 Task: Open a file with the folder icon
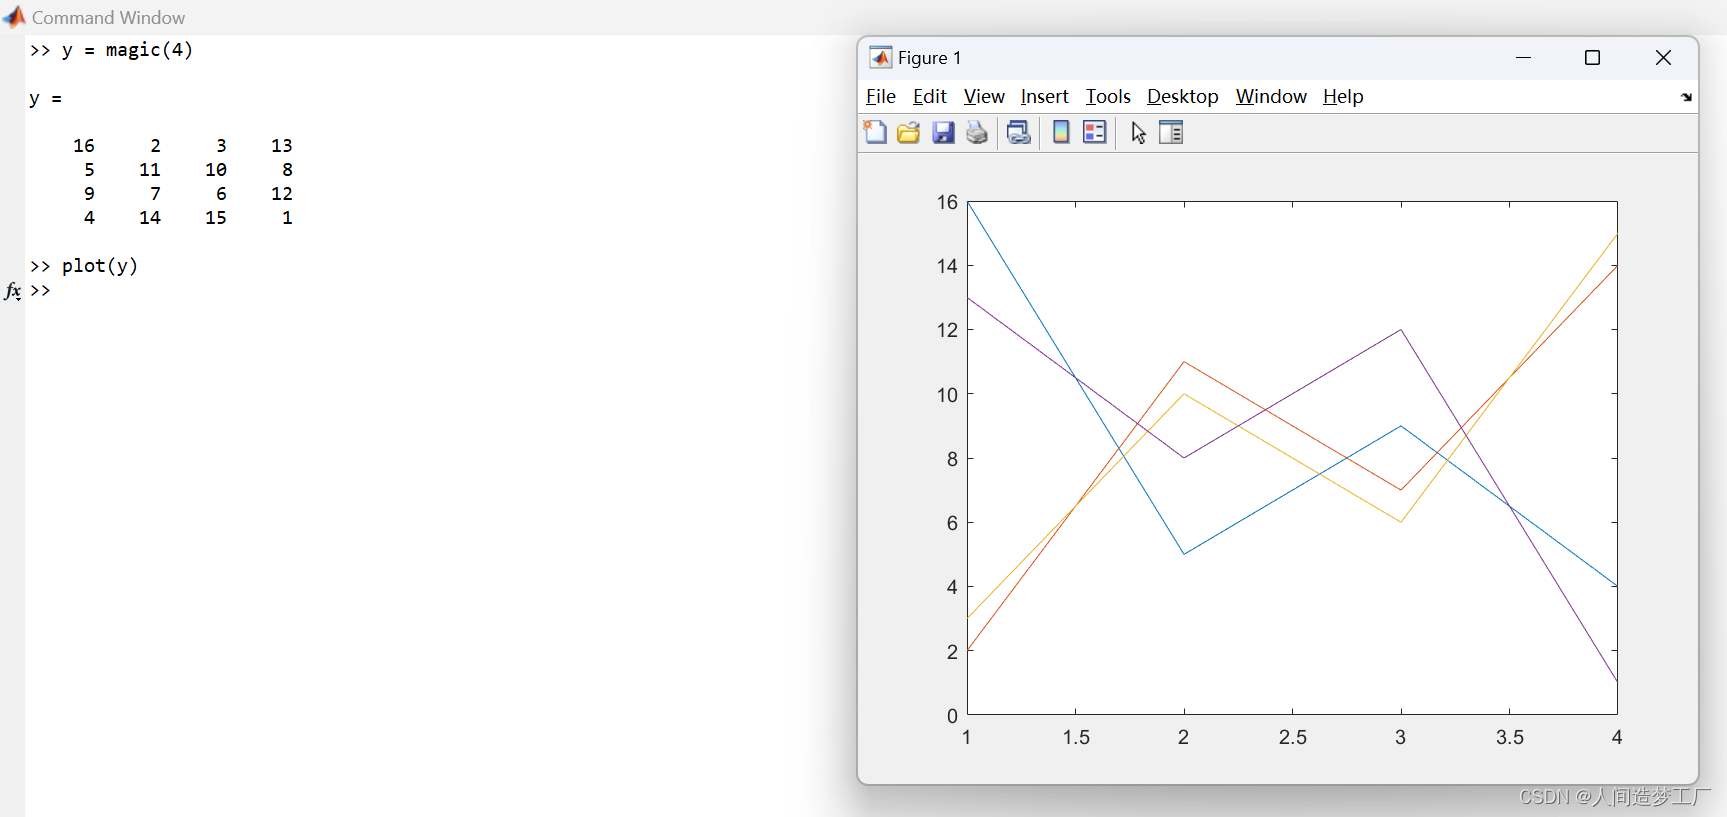tap(908, 132)
